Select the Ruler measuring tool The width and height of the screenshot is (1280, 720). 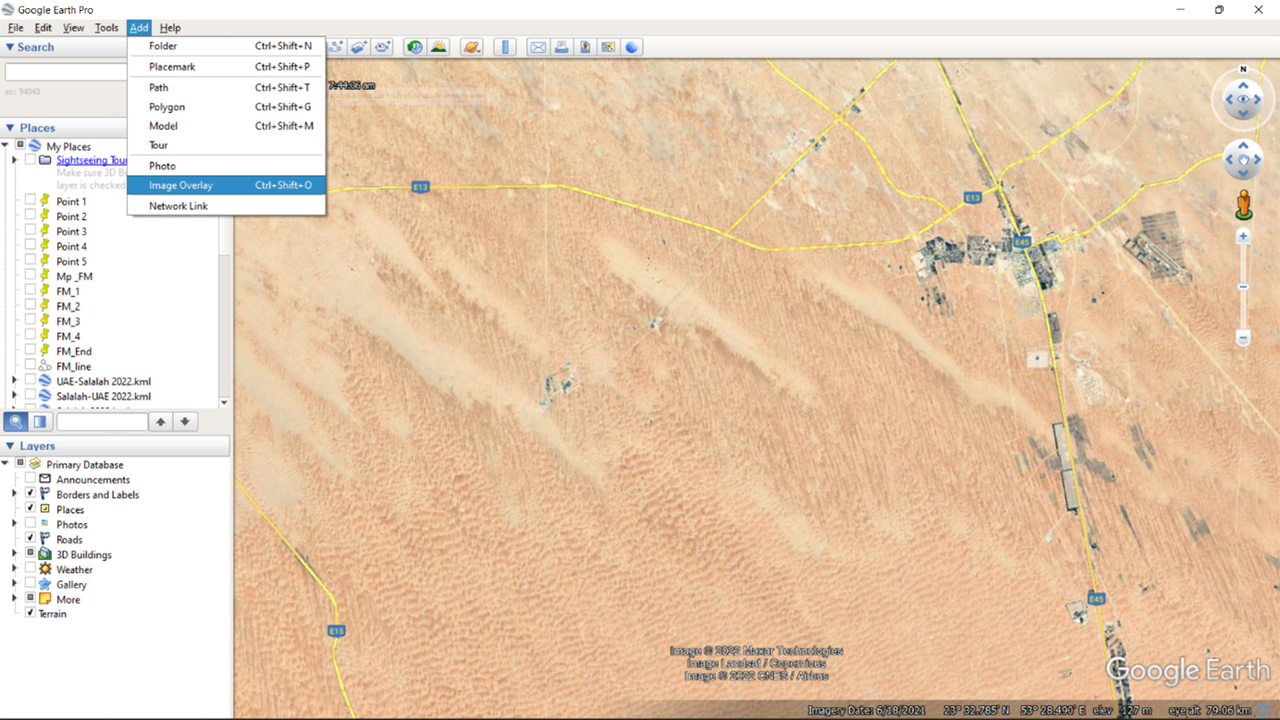(505, 47)
